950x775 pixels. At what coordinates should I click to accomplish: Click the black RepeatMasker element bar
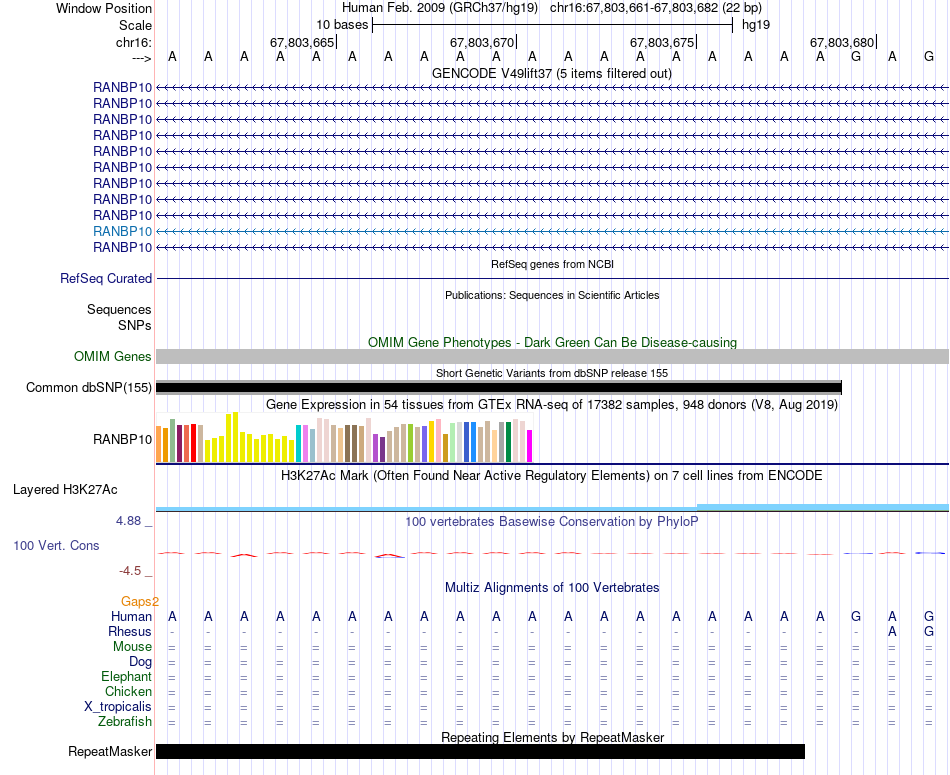(x=480, y=751)
